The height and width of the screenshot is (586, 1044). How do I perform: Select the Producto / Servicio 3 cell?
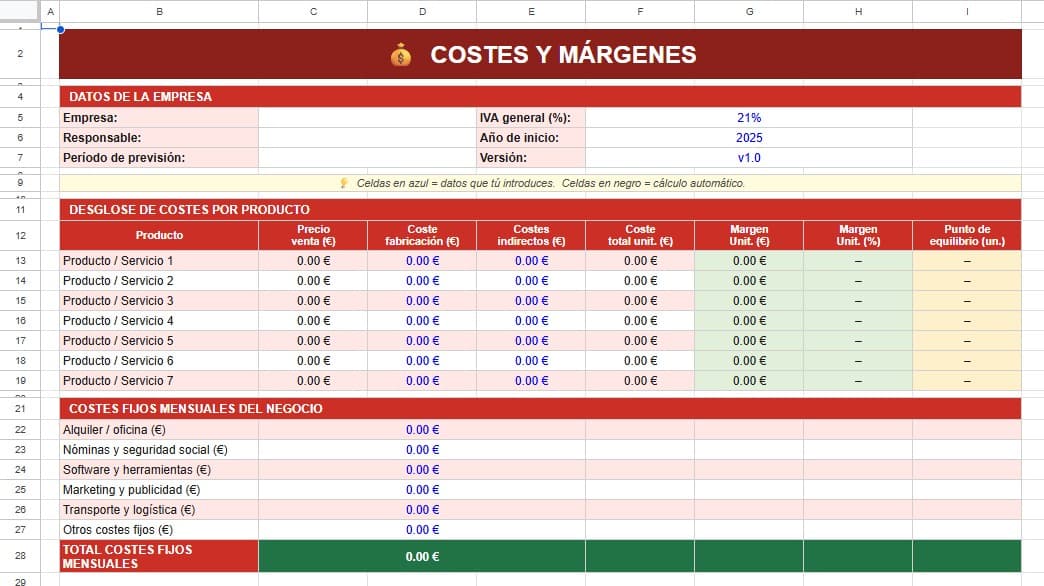[x=159, y=300]
